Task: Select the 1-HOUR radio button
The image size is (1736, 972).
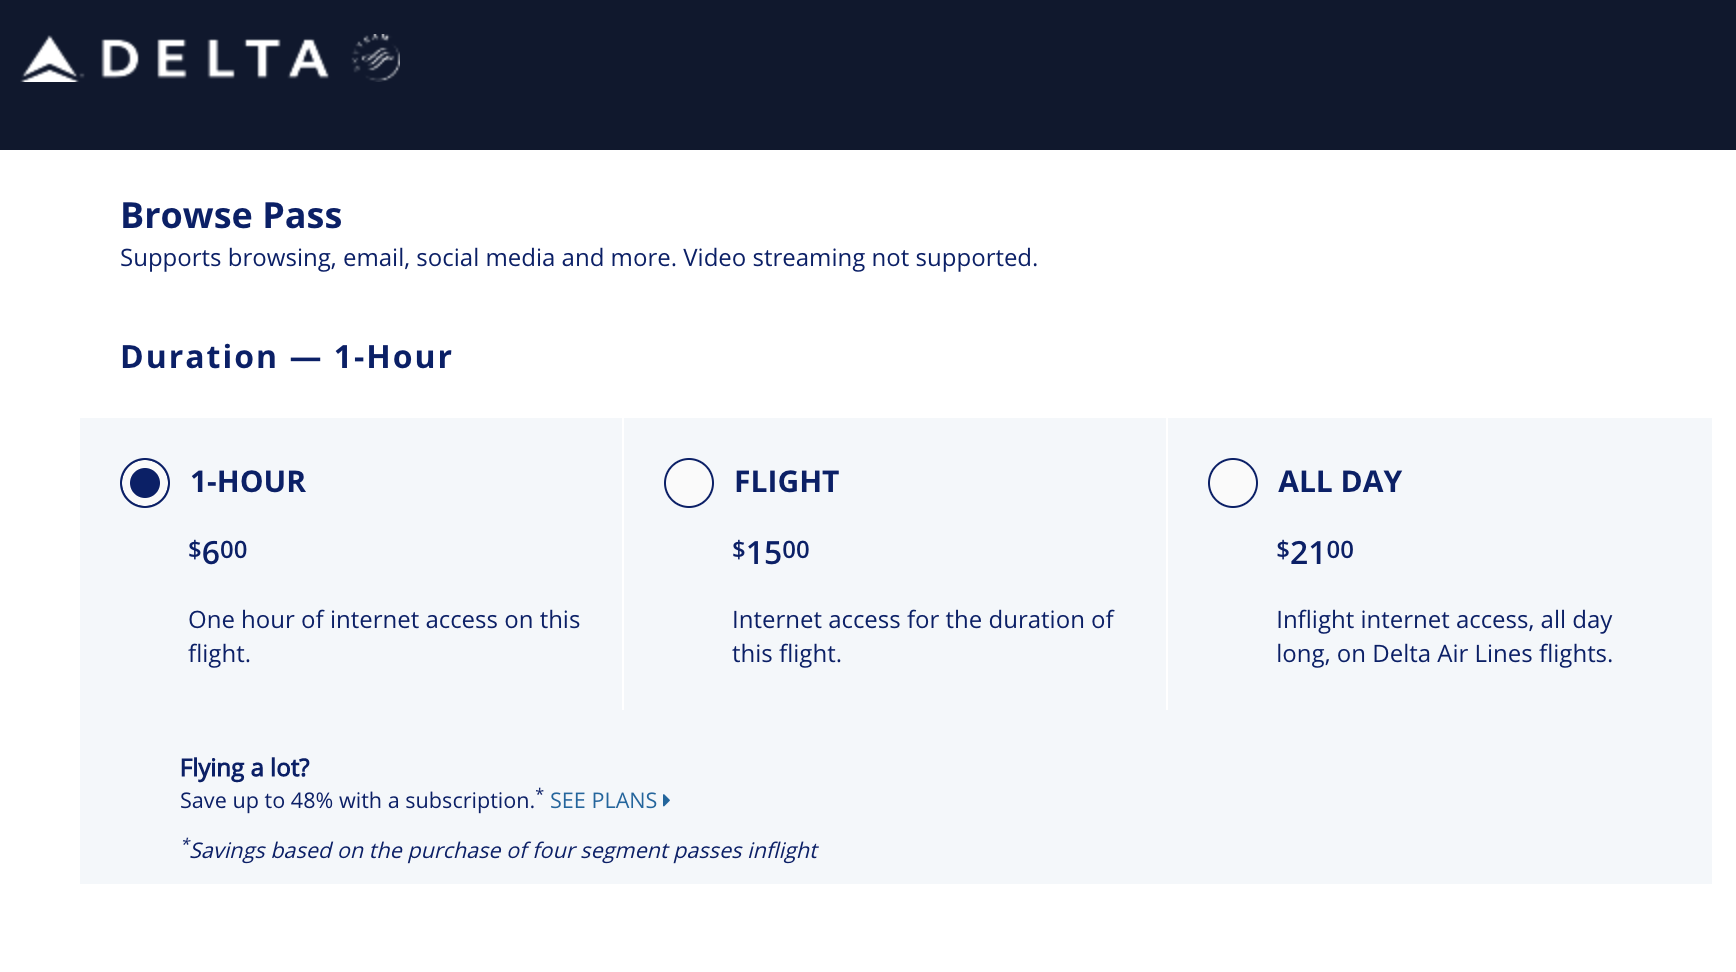Action: [x=145, y=483]
